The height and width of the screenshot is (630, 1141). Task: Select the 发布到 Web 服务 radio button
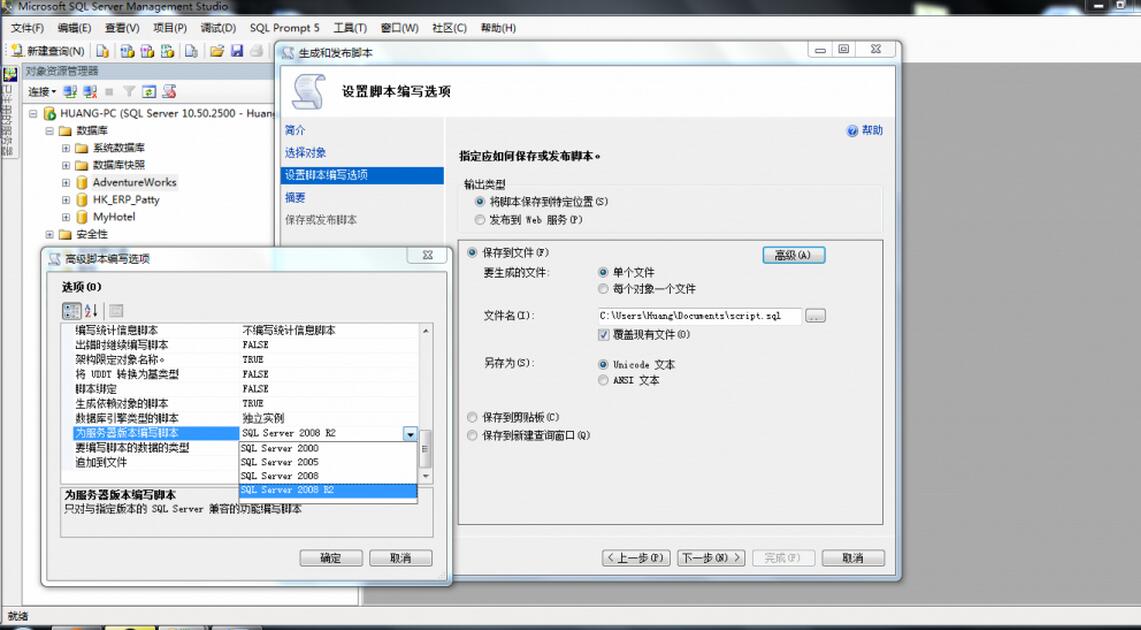[480, 219]
